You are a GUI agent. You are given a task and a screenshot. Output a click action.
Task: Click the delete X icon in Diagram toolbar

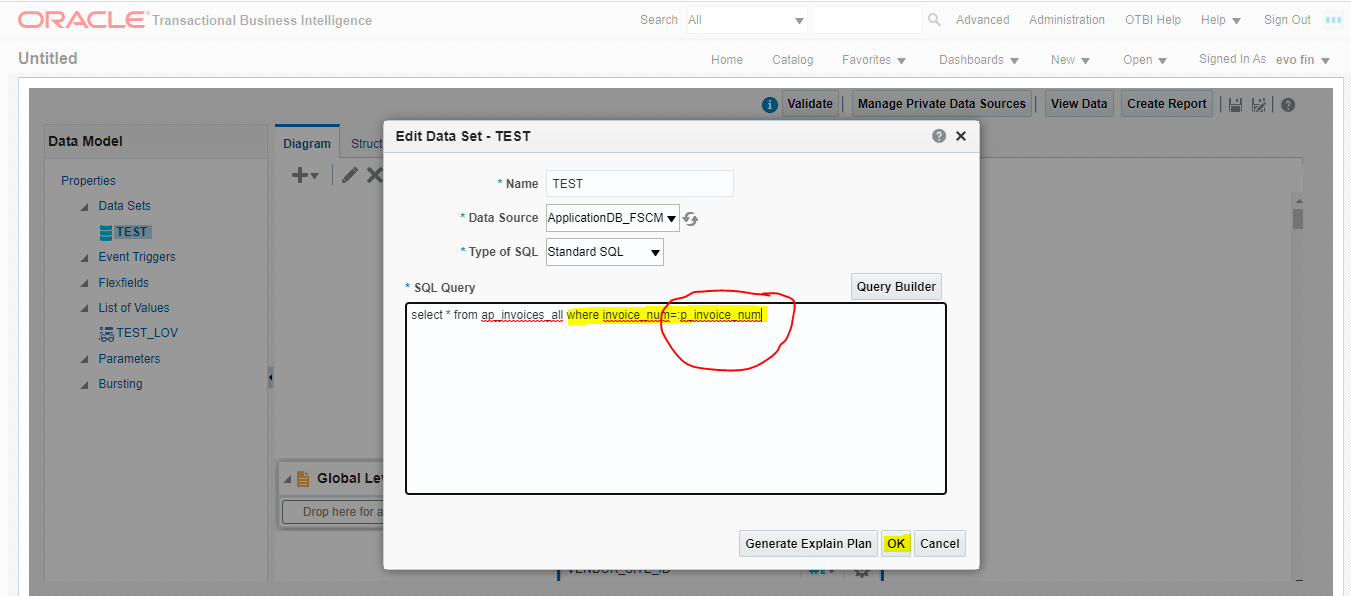(376, 174)
